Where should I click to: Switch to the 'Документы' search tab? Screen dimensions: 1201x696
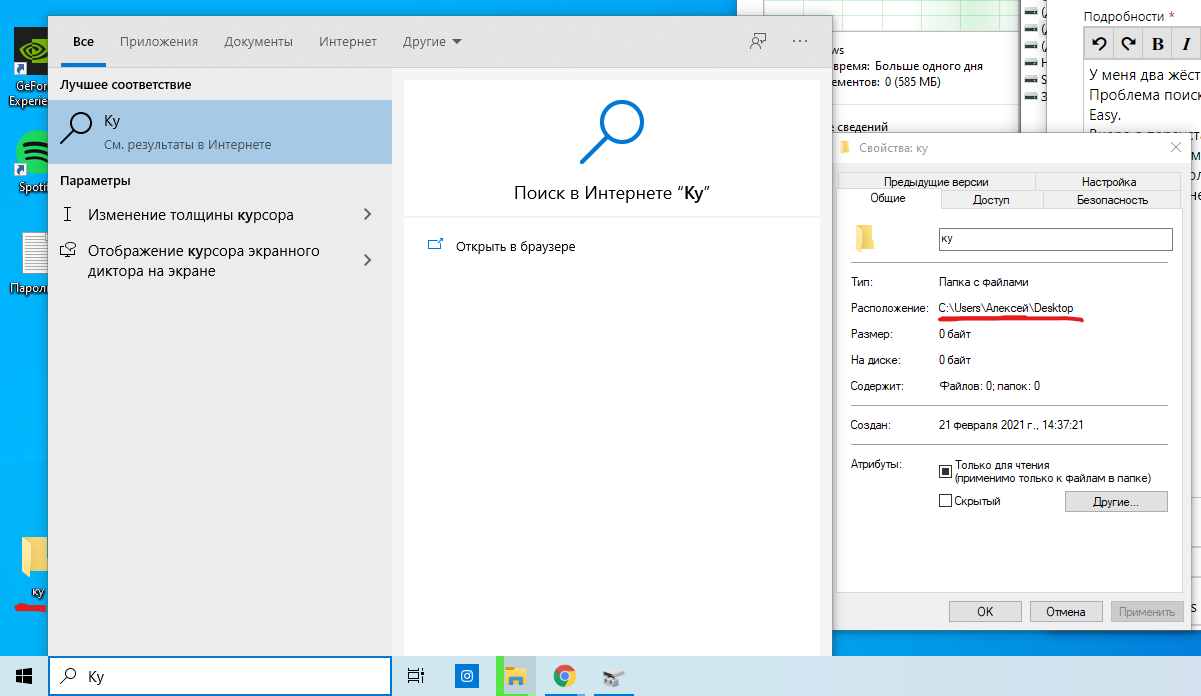point(258,42)
